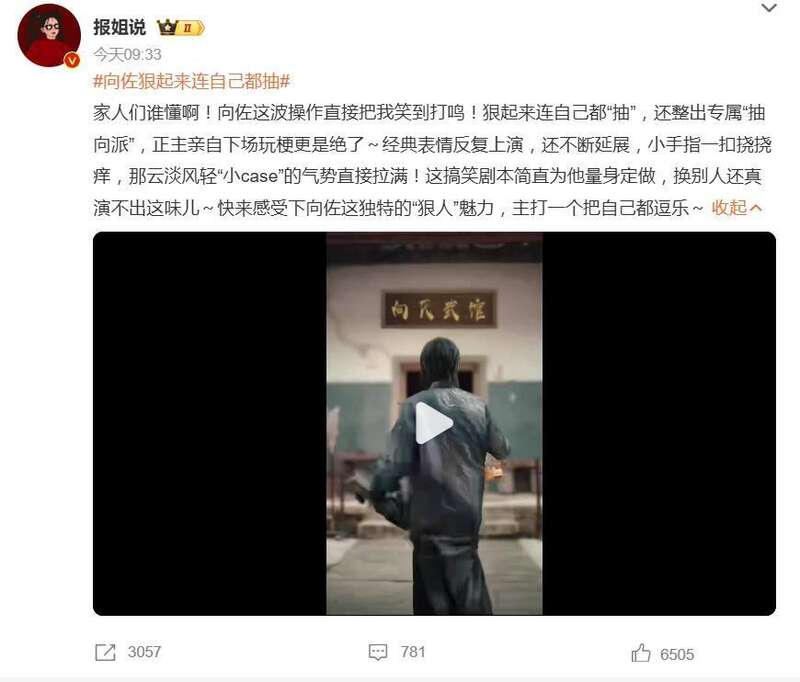800x682 pixels.
Task: Click the comment count 781
Action: [x=413, y=652]
